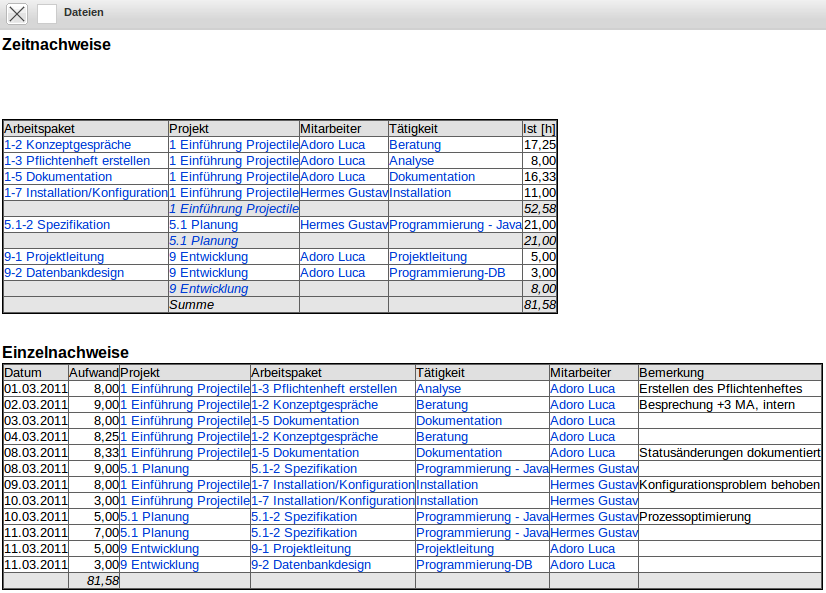This screenshot has height=593, width=826.
Task: Click Installation activity in the 09.03.2011 row
Action: point(447,485)
